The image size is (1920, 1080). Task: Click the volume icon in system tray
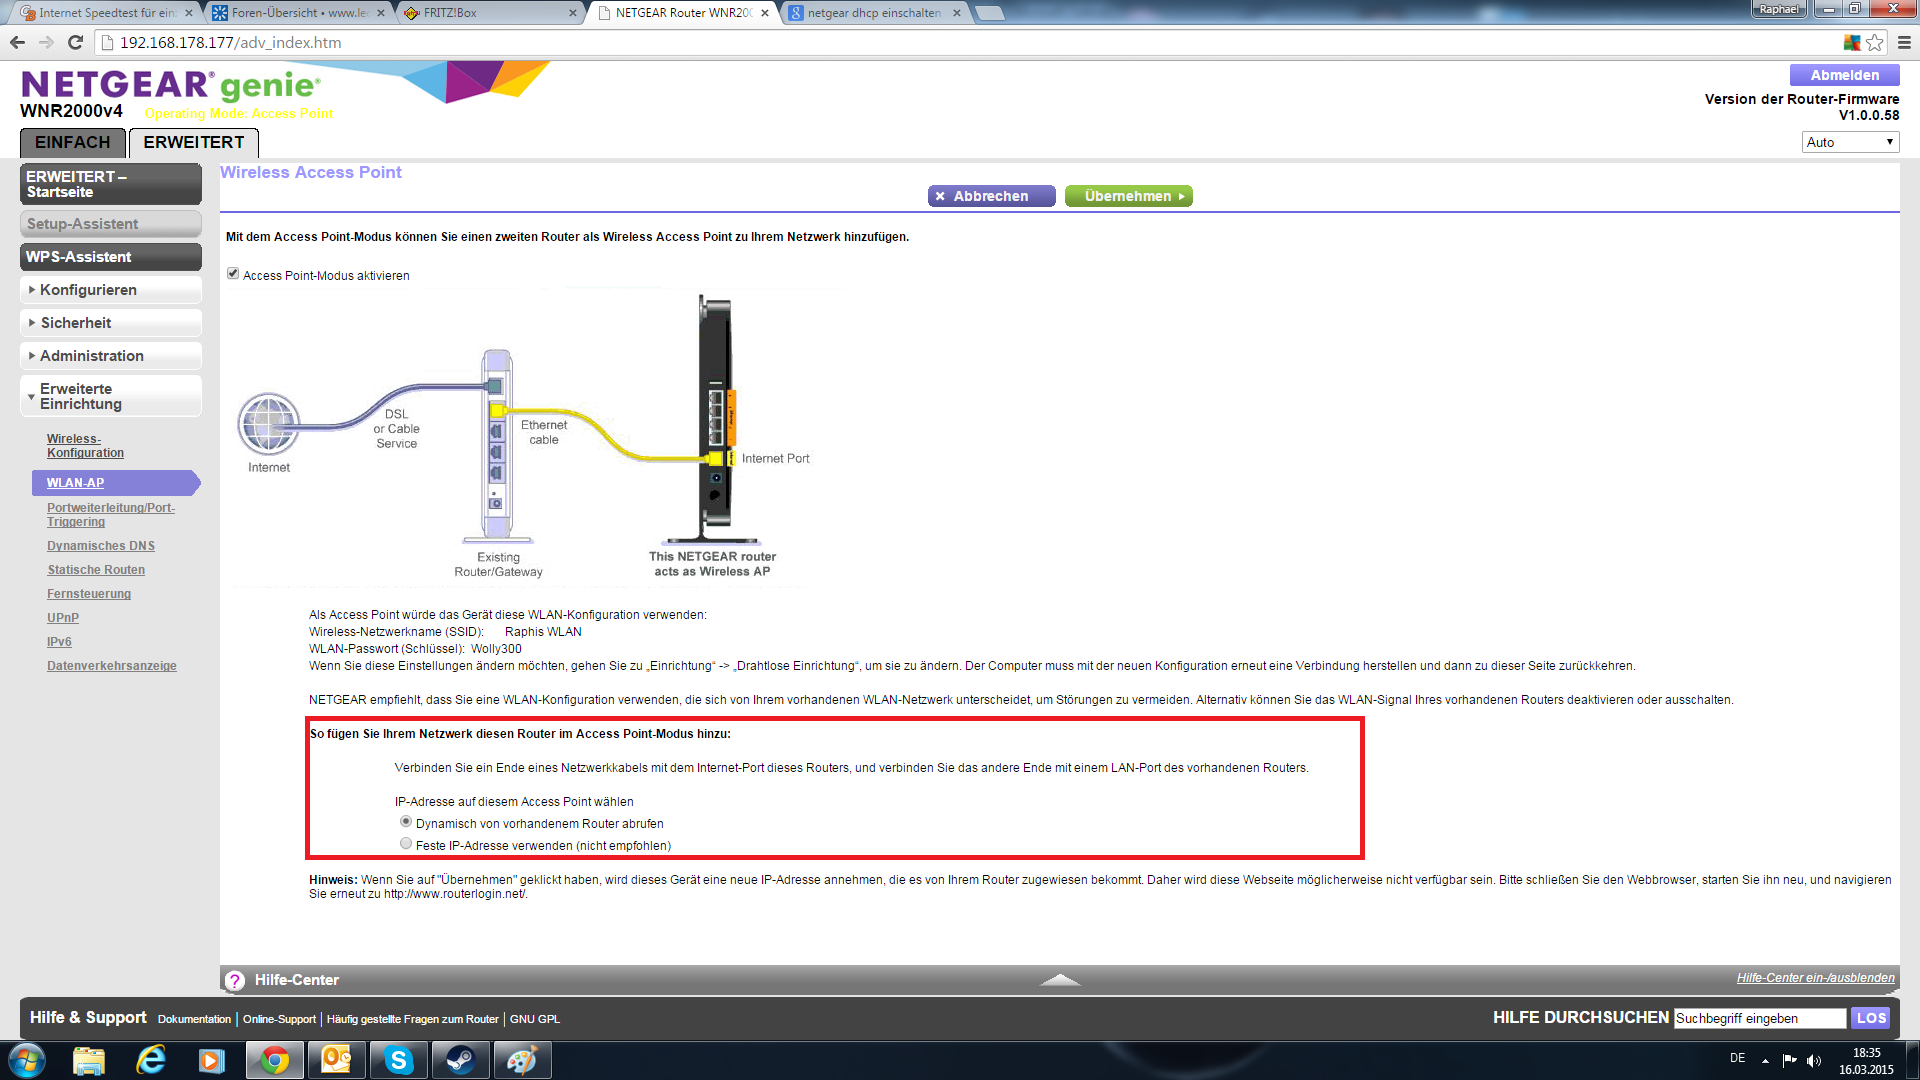[x=1814, y=1060]
